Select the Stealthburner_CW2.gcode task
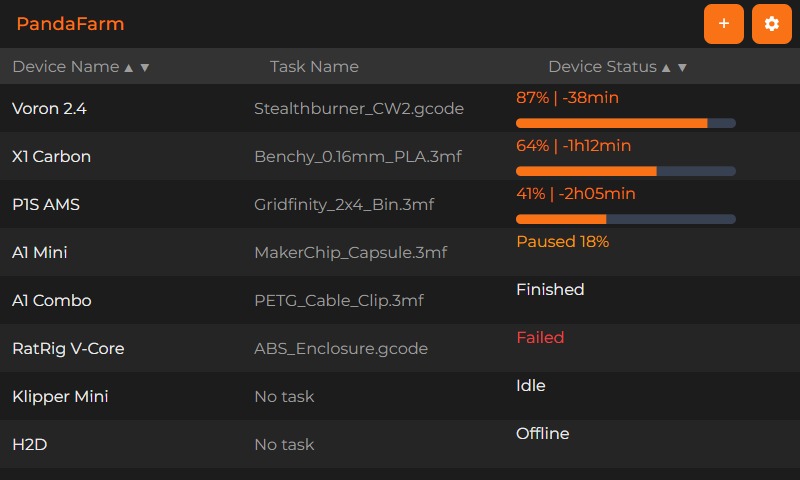 [x=359, y=109]
